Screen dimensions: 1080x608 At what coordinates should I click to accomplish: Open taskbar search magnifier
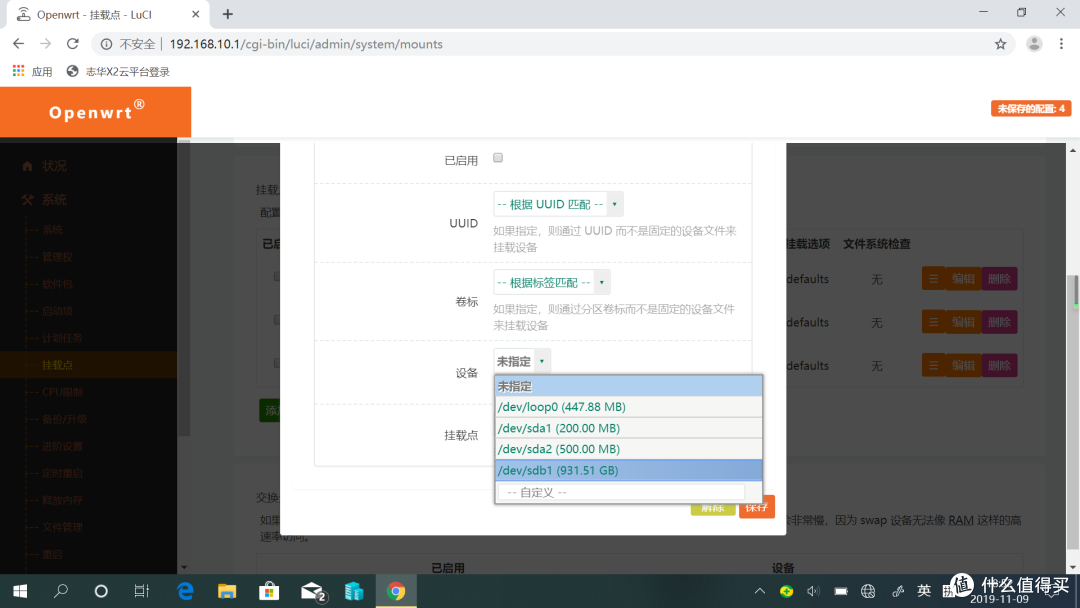(61, 591)
